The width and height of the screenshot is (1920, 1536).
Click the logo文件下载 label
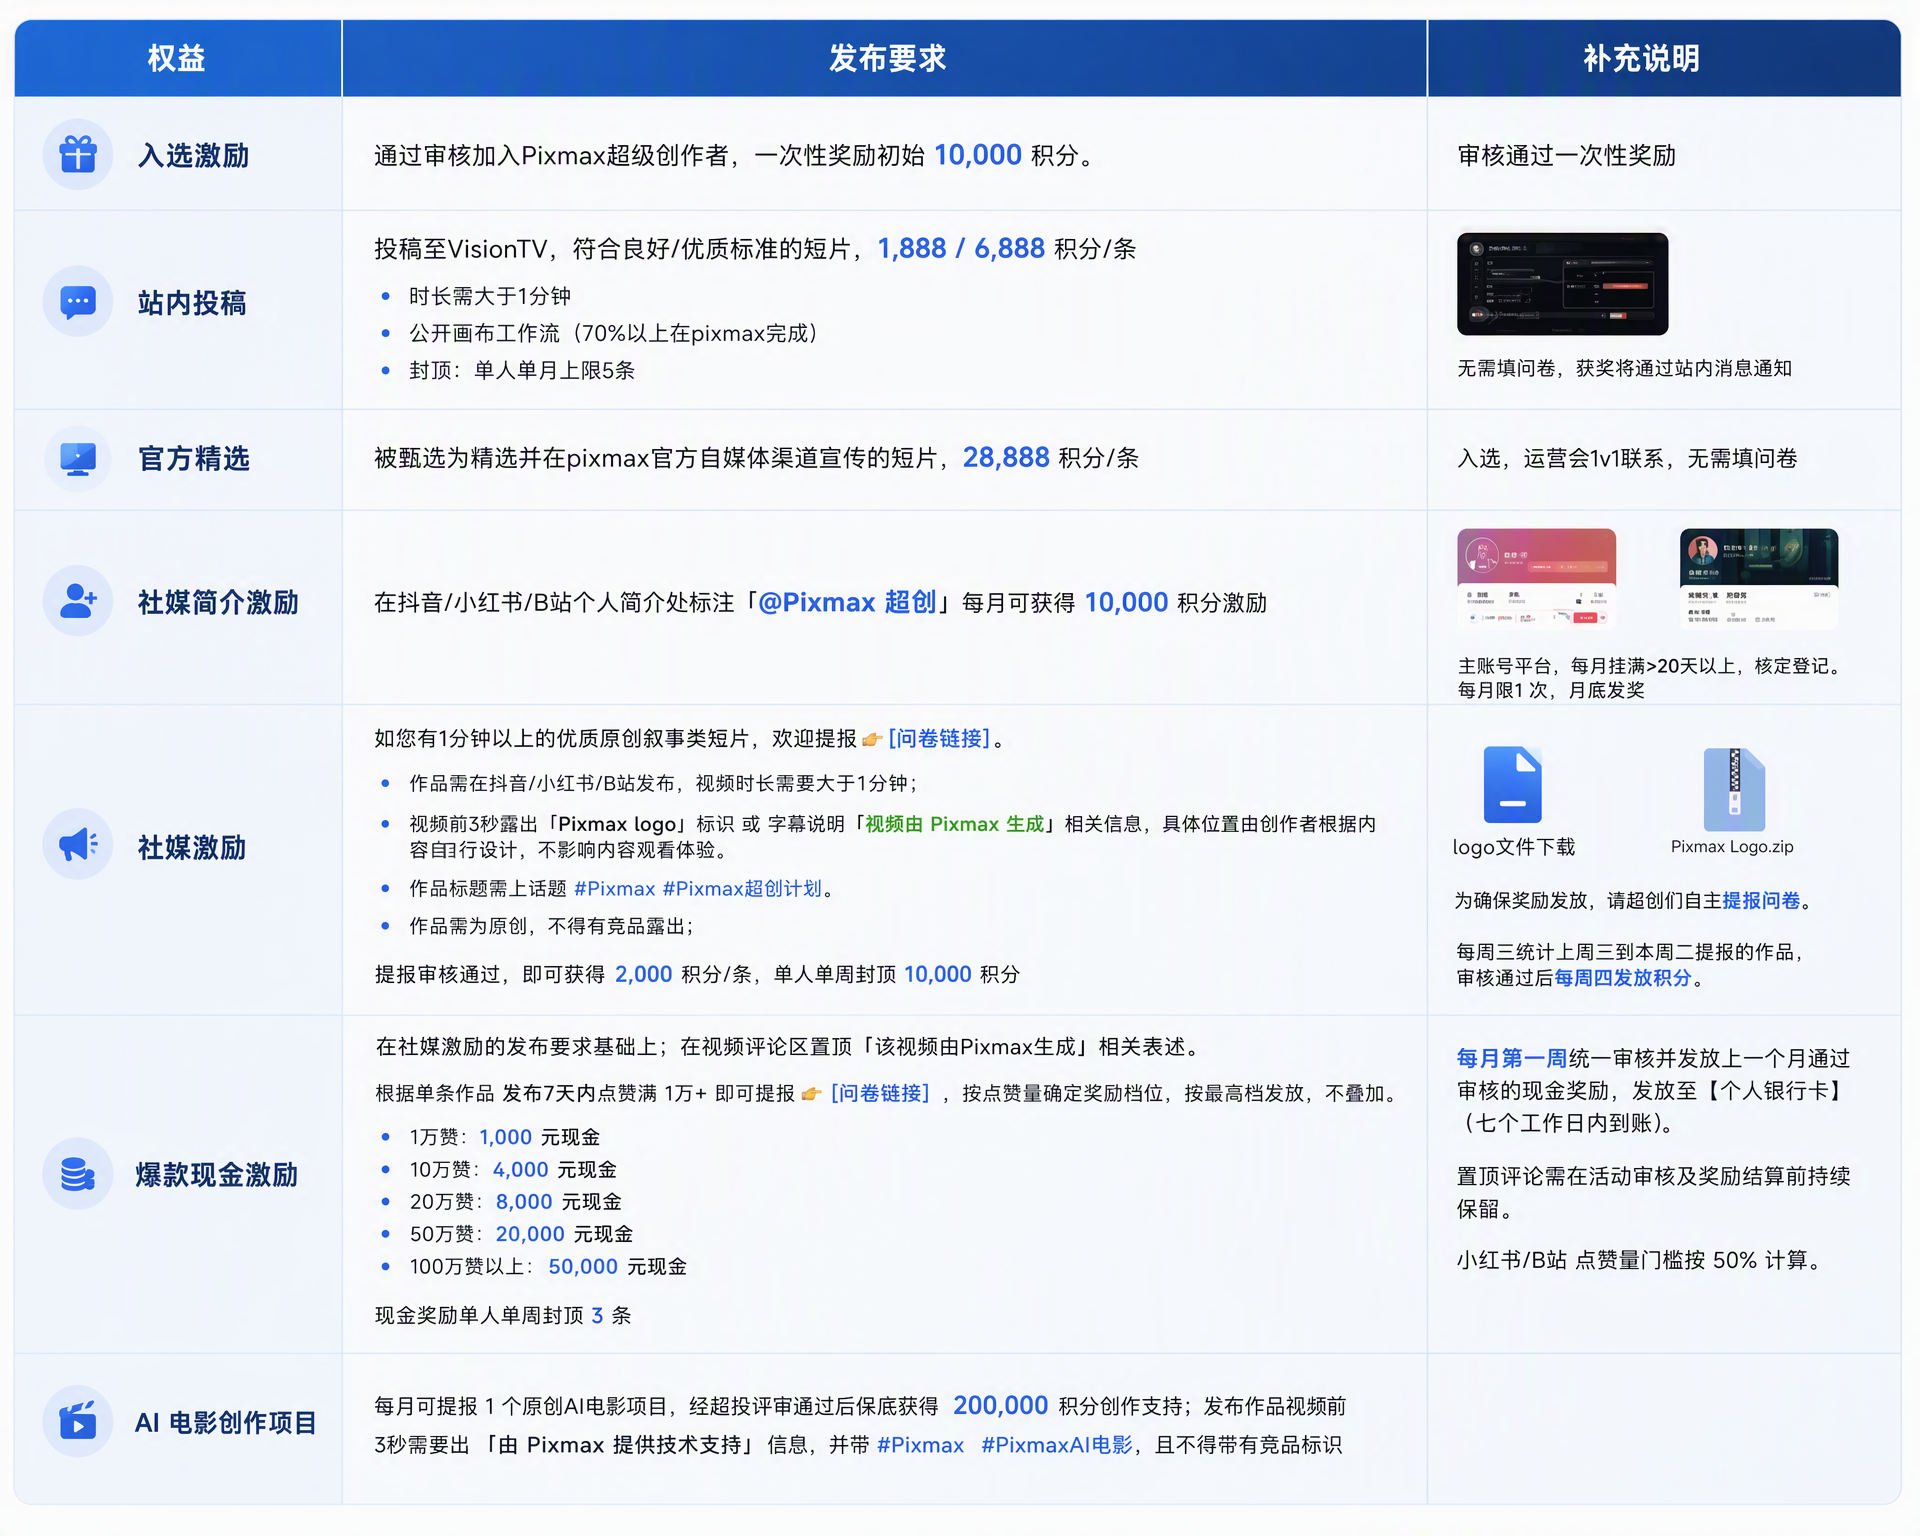(x=1513, y=847)
